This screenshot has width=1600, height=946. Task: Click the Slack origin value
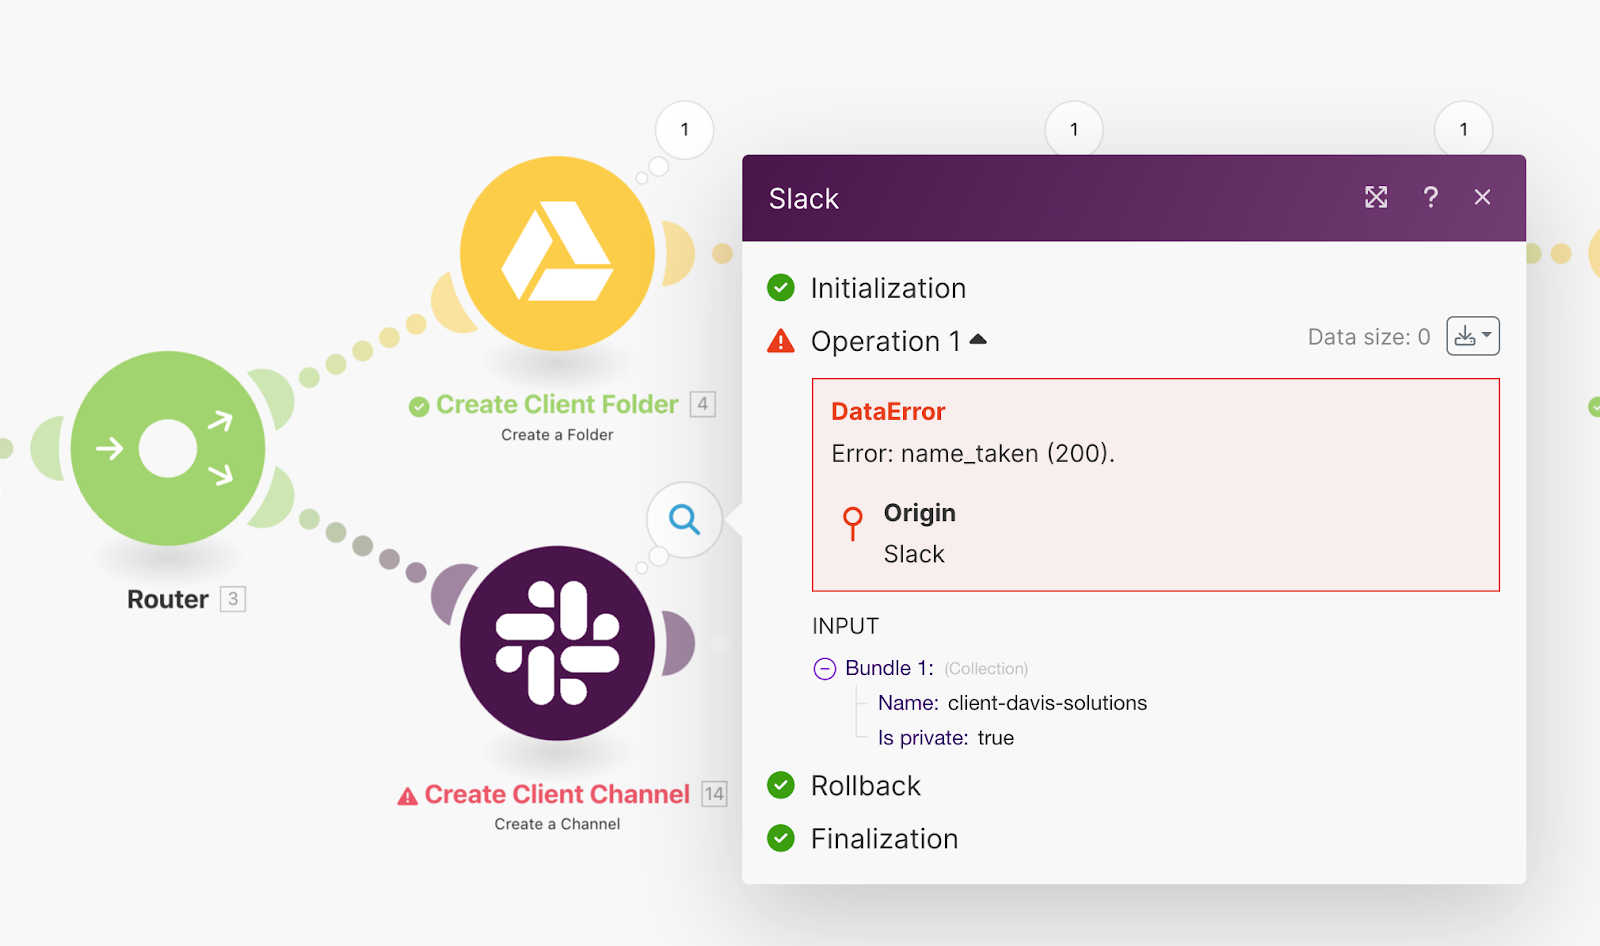point(914,554)
